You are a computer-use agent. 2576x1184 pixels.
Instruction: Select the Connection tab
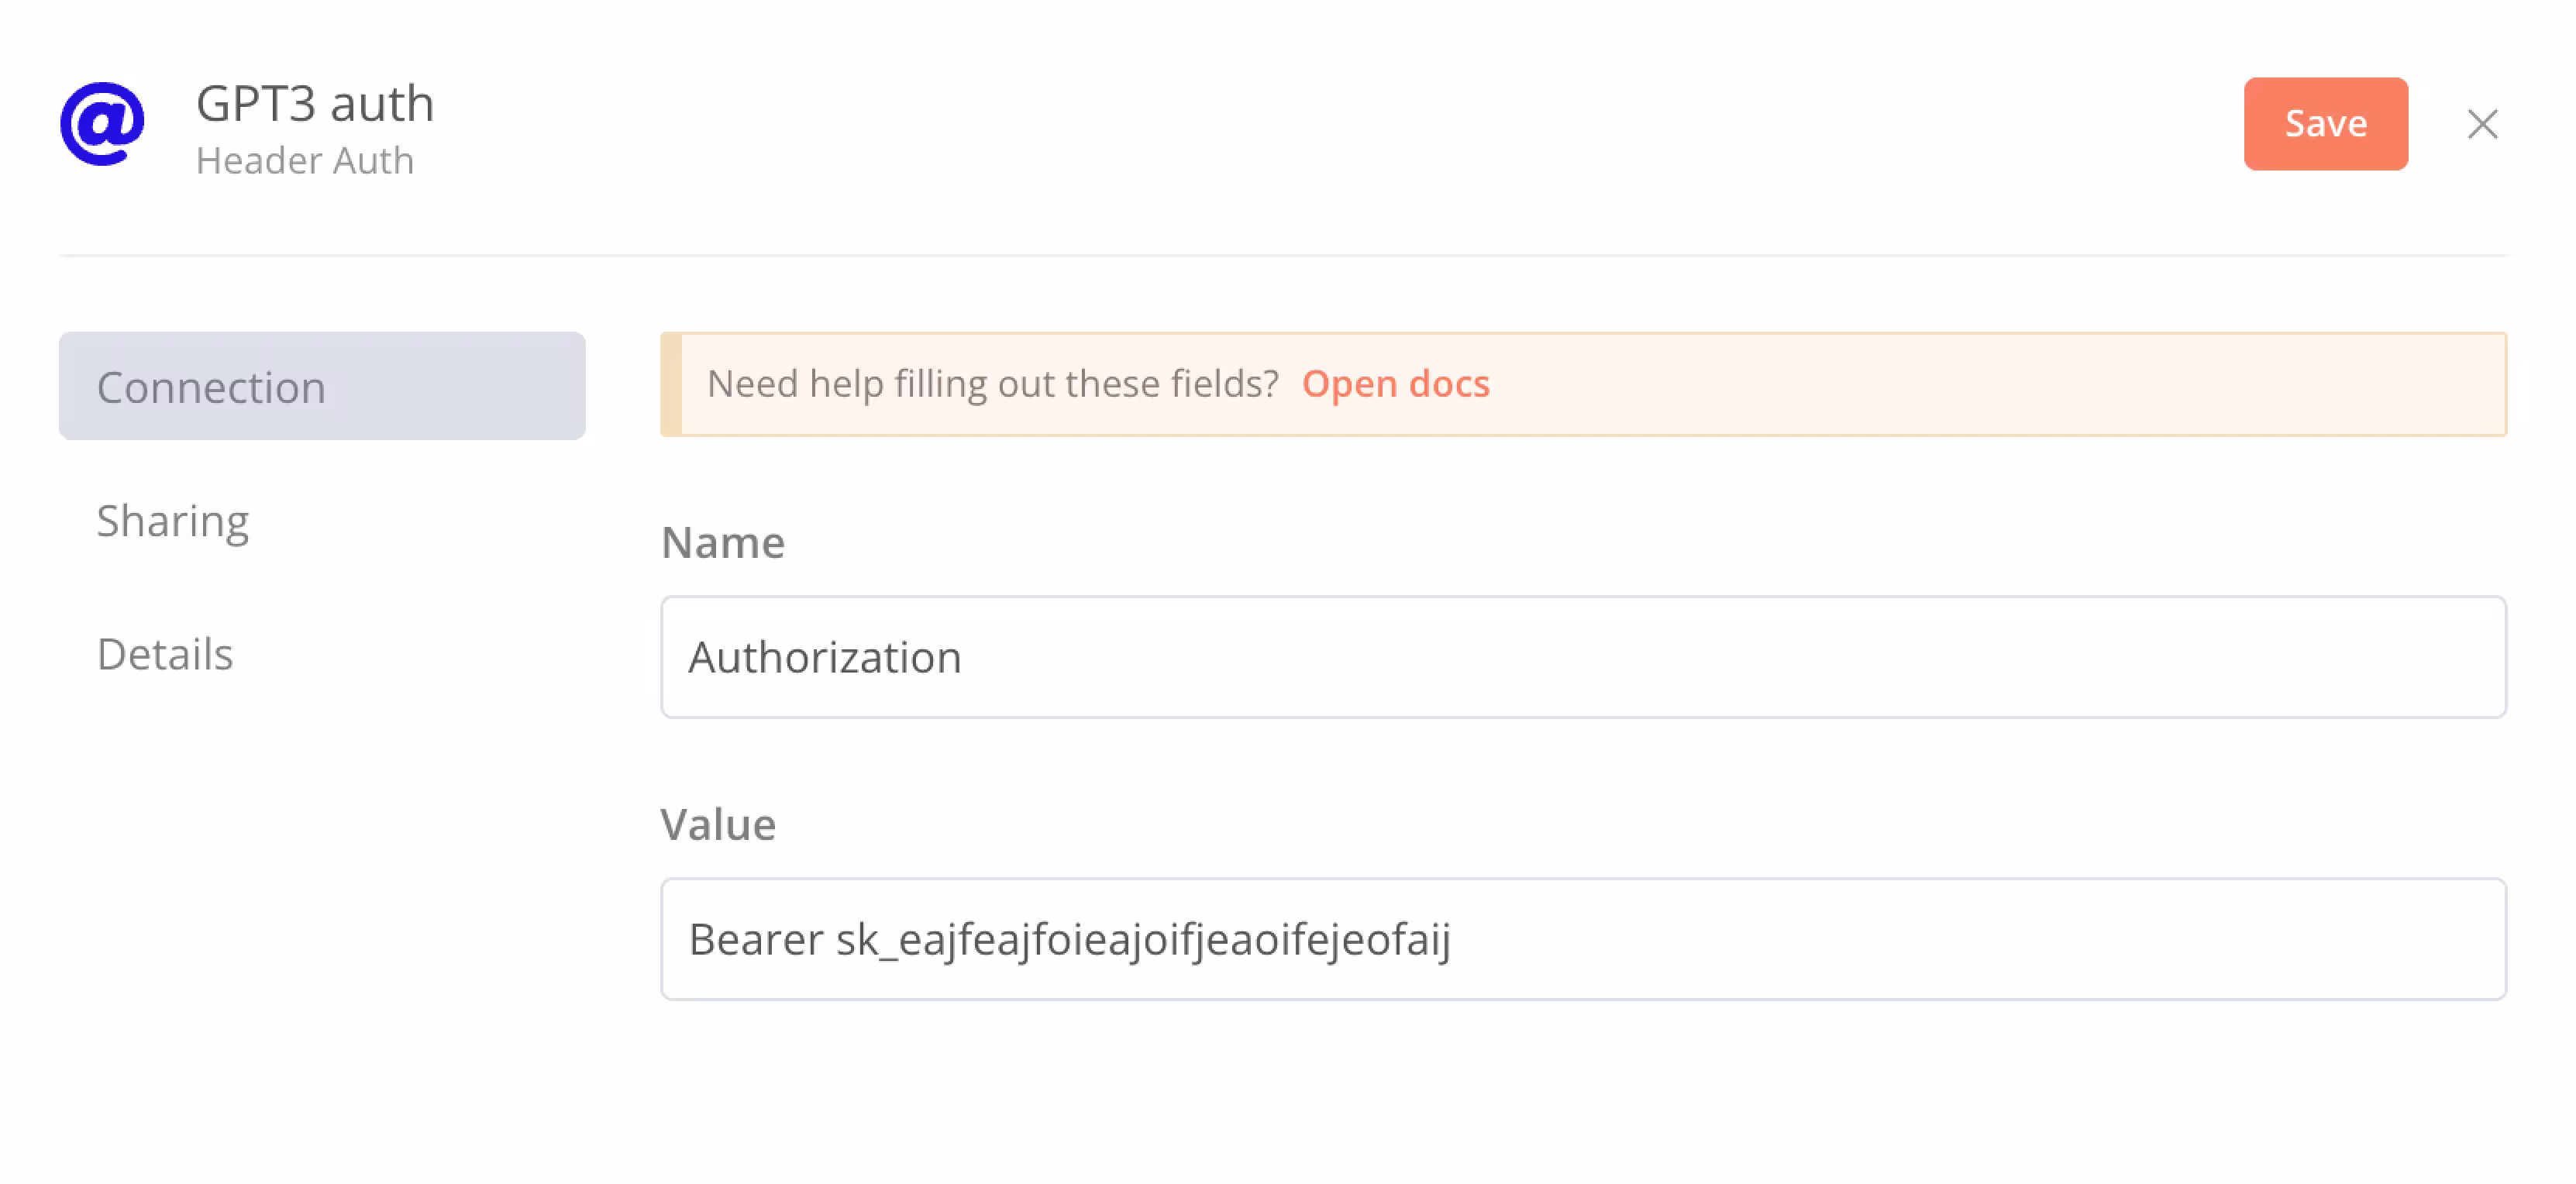pyautogui.click(x=322, y=386)
